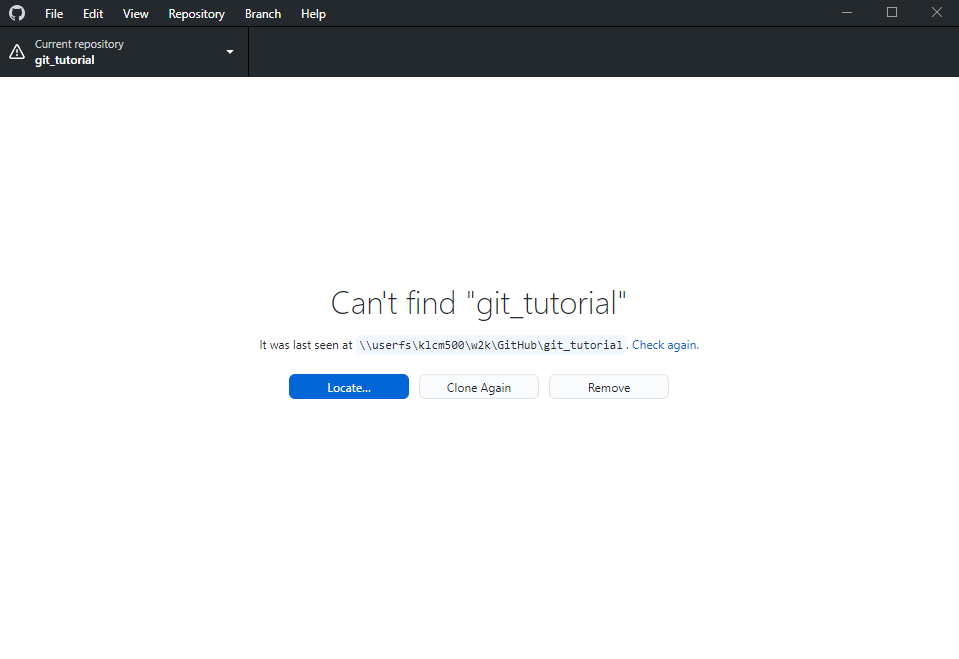Maximize the GitHub Desktop window
Viewport: 959px width, 659px height.
pyautogui.click(x=892, y=13)
